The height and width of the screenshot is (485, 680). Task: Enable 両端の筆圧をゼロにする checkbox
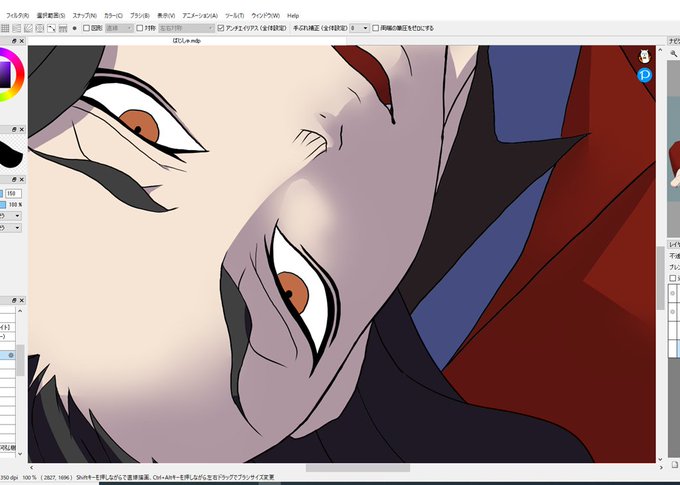click(x=376, y=28)
